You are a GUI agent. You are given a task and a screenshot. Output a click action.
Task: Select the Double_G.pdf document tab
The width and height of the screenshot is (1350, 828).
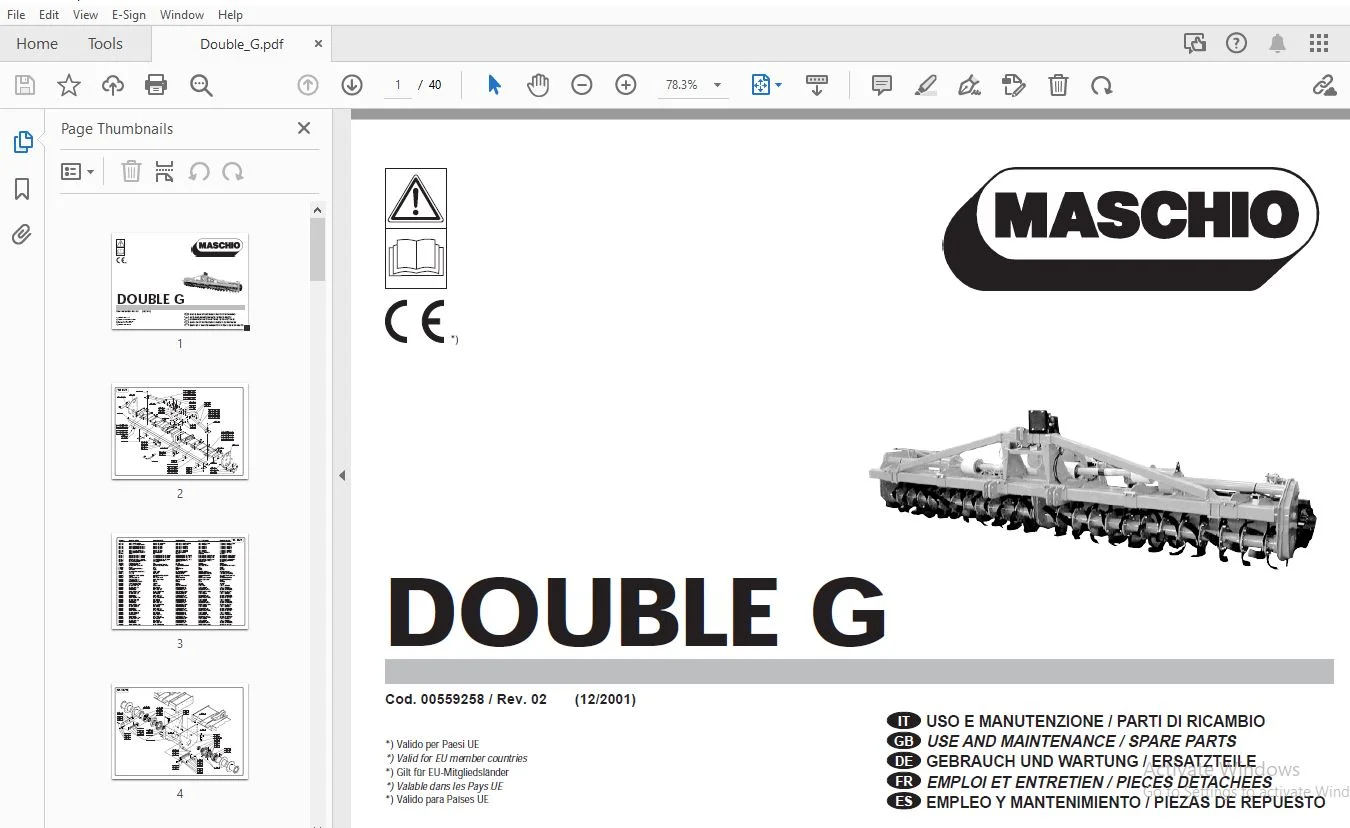coord(242,44)
